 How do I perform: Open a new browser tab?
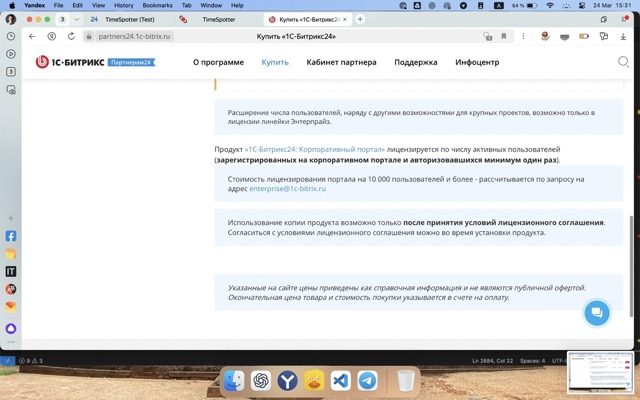pyautogui.click(x=360, y=19)
